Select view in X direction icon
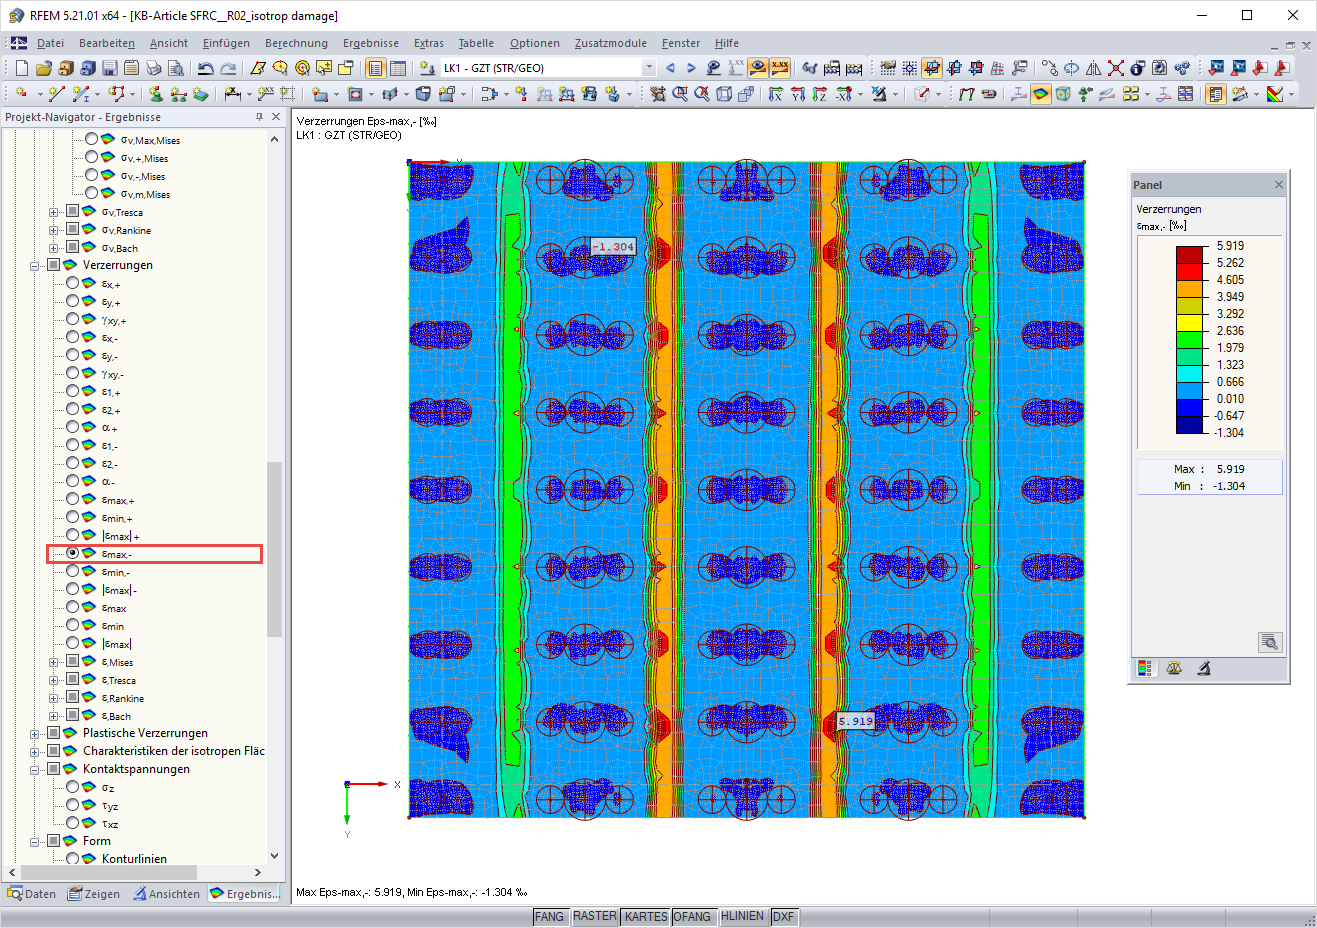 tap(775, 94)
